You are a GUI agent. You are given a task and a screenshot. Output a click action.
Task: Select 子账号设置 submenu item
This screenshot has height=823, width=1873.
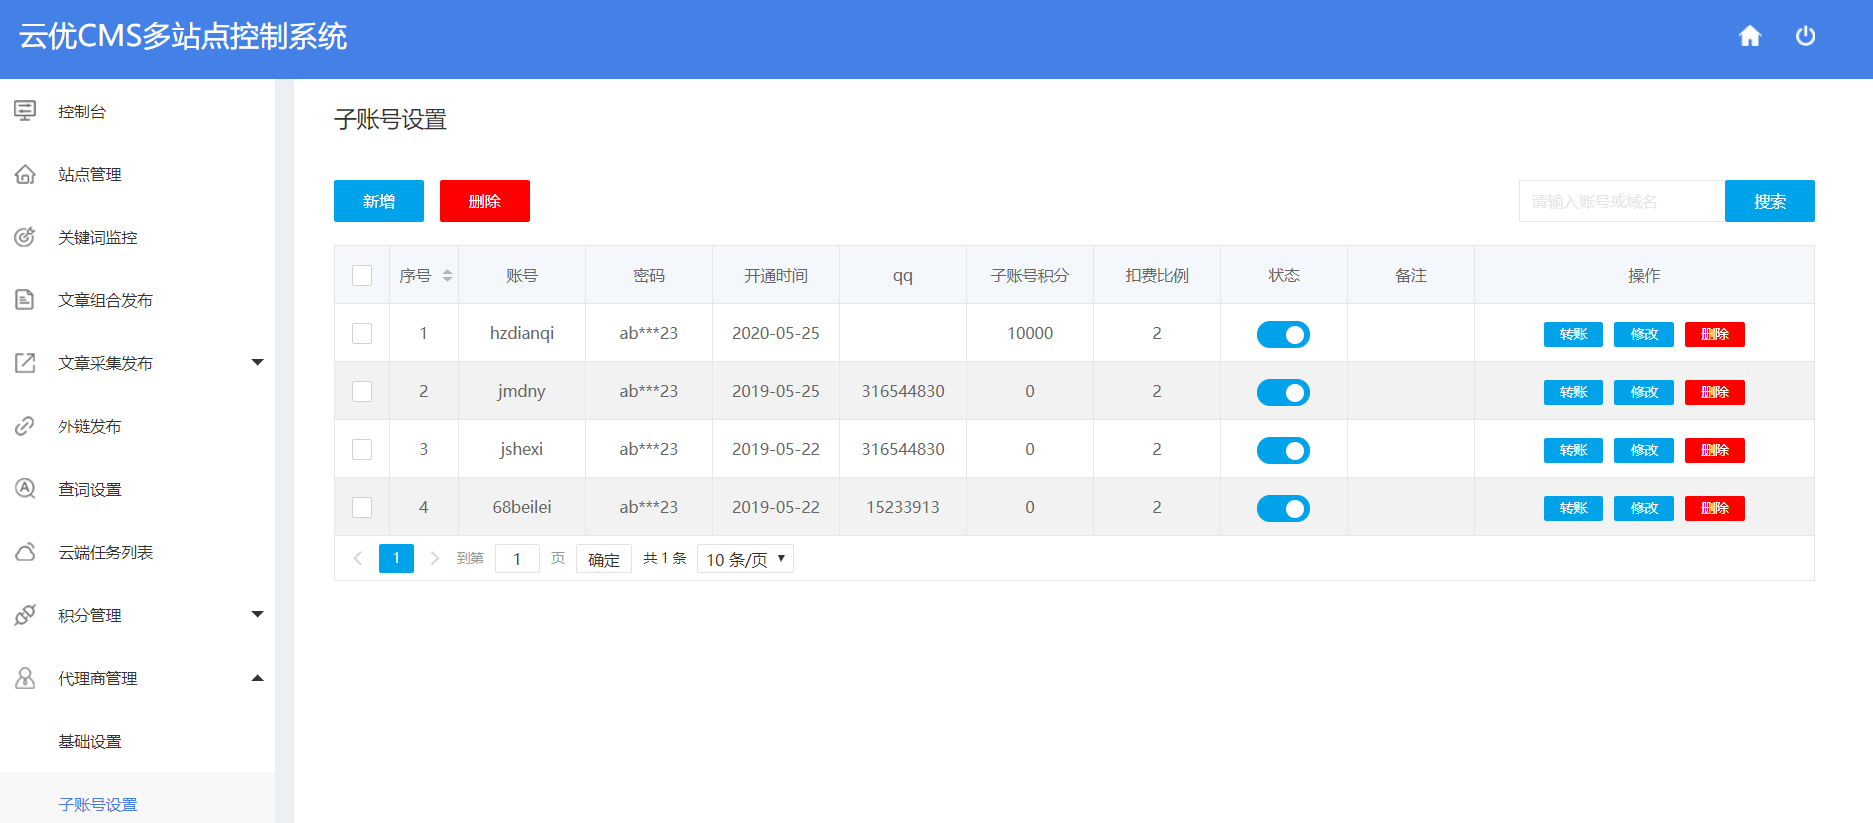point(98,804)
